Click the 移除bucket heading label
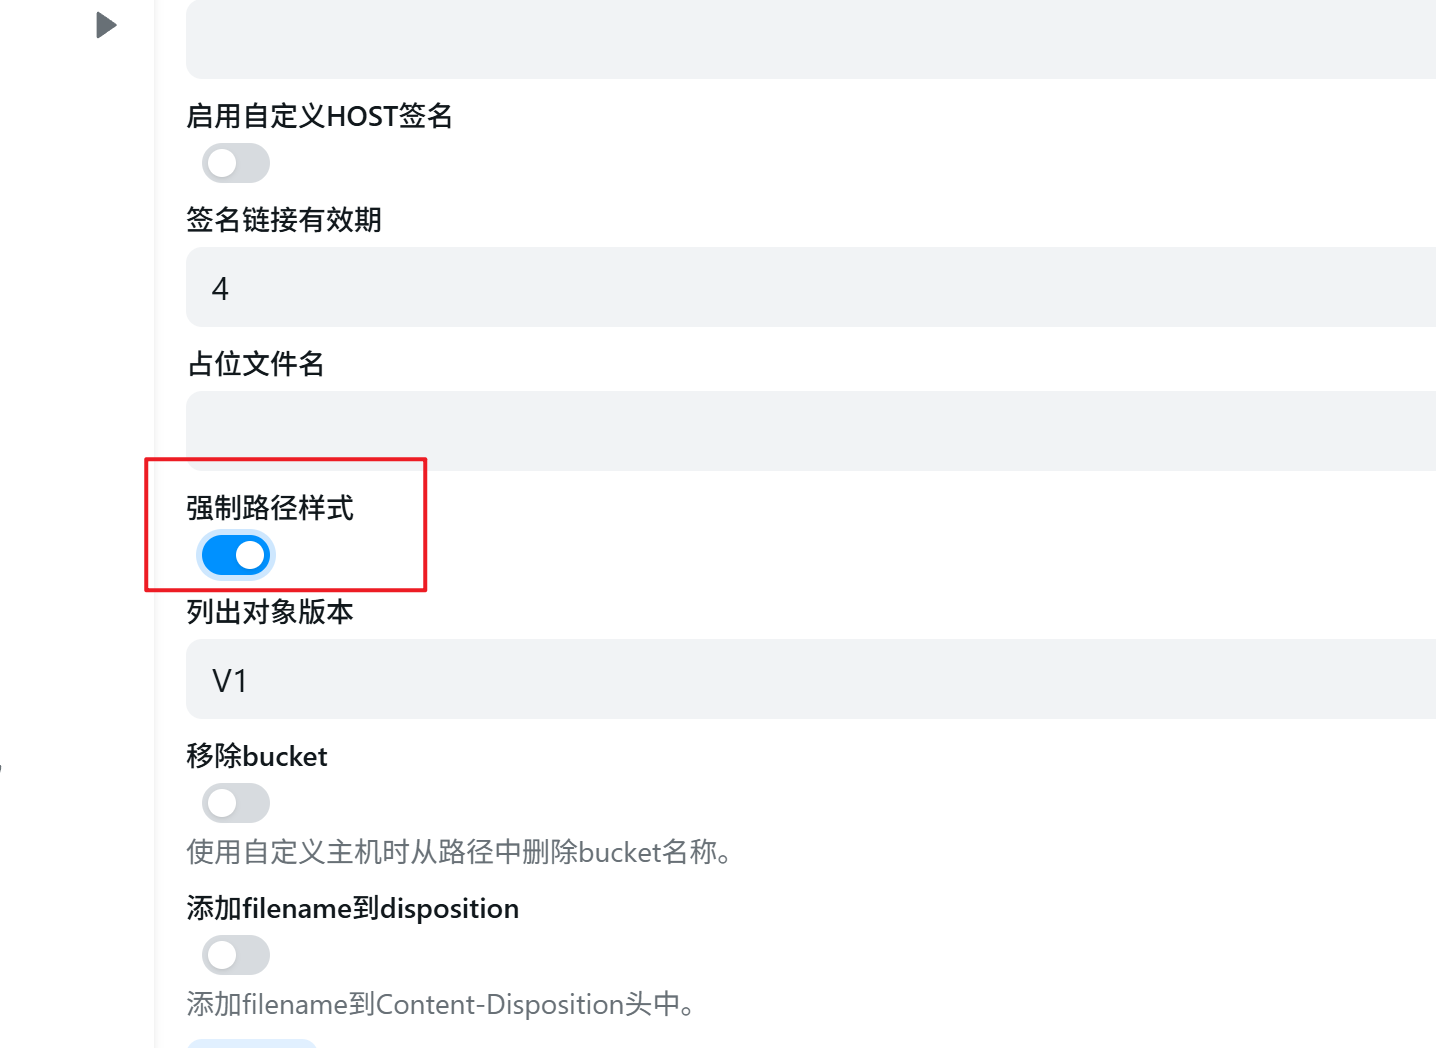Image resolution: width=1436 pixels, height=1048 pixels. point(257,756)
